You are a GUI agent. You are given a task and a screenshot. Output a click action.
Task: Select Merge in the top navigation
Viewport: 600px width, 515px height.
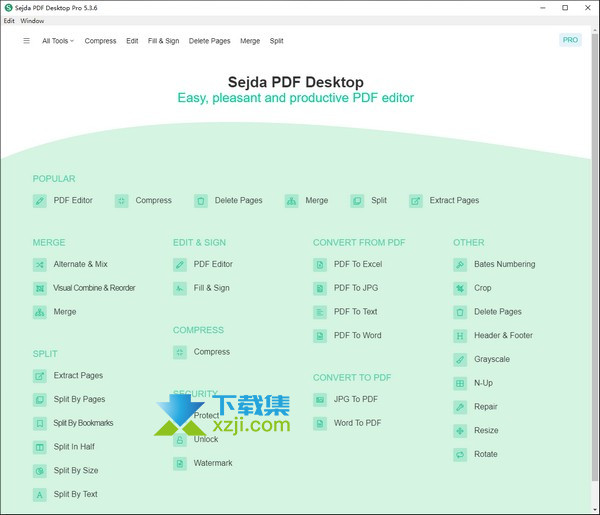point(250,41)
